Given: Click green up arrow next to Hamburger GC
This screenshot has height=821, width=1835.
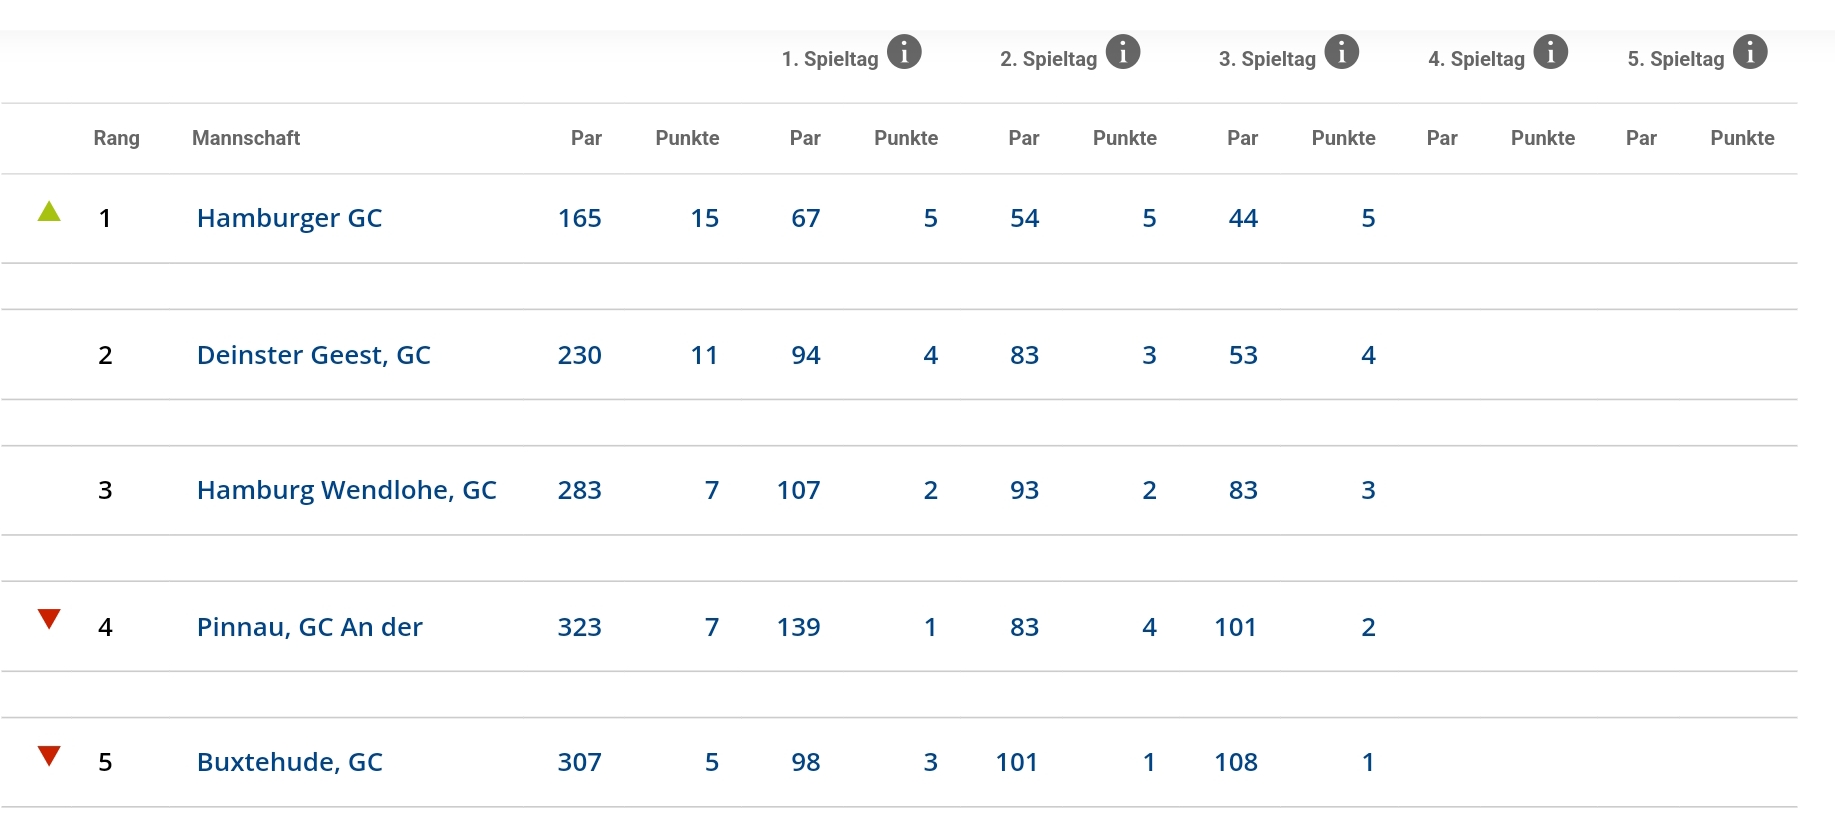Looking at the screenshot, I should (x=49, y=212).
